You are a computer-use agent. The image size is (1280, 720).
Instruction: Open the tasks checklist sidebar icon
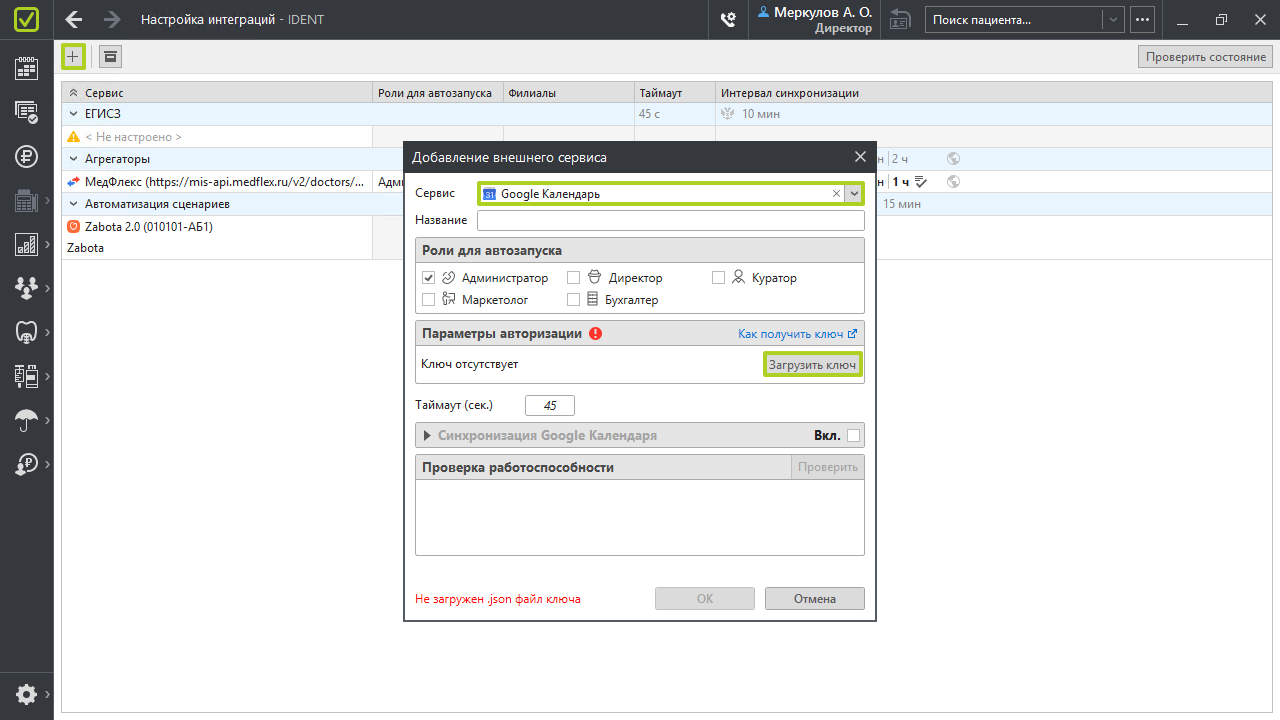click(x=27, y=112)
